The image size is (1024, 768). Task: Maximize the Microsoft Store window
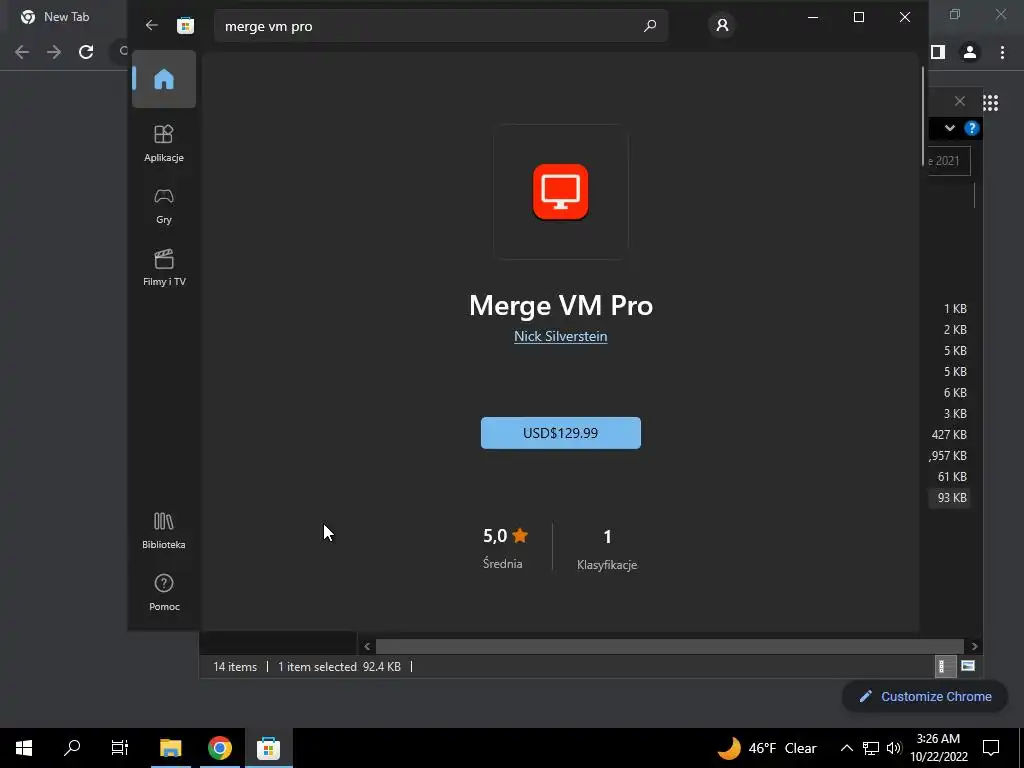click(x=859, y=18)
